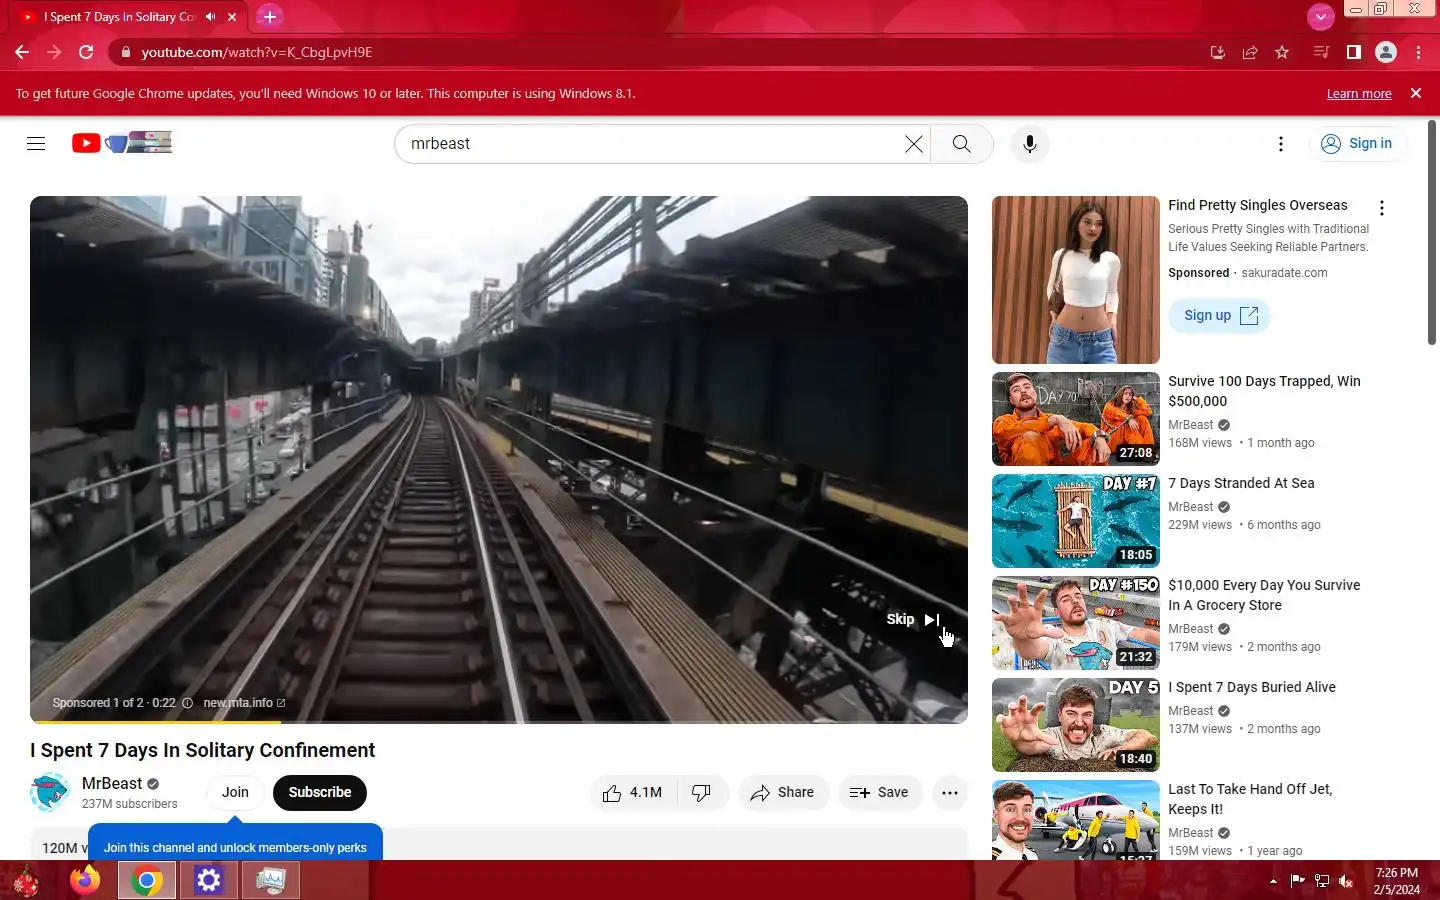Share this page from address bar
1440x900 pixels.
coord(1250,52)
